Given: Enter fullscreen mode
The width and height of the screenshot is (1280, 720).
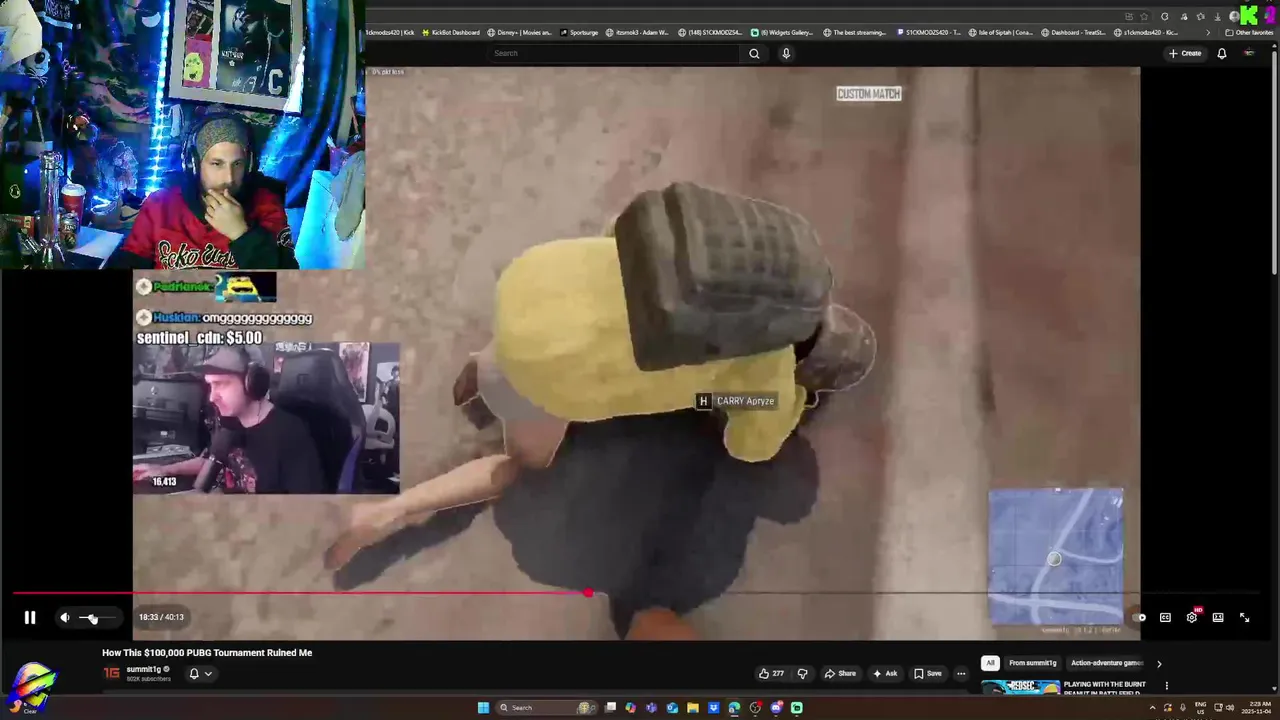Looking at the screenshot, I should [1245, 617].
